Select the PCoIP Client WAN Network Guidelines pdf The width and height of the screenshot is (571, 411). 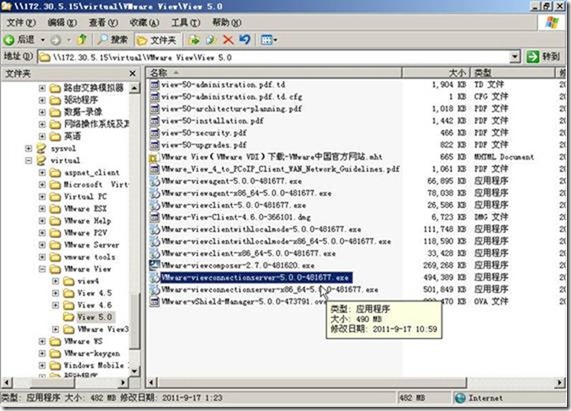pyautogui.click(x=280, y=169)
